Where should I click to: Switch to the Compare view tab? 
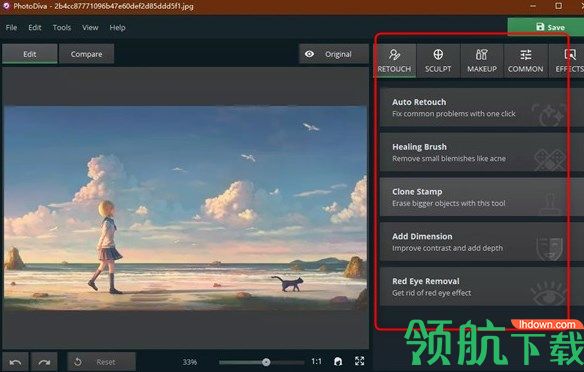[86, 54]
